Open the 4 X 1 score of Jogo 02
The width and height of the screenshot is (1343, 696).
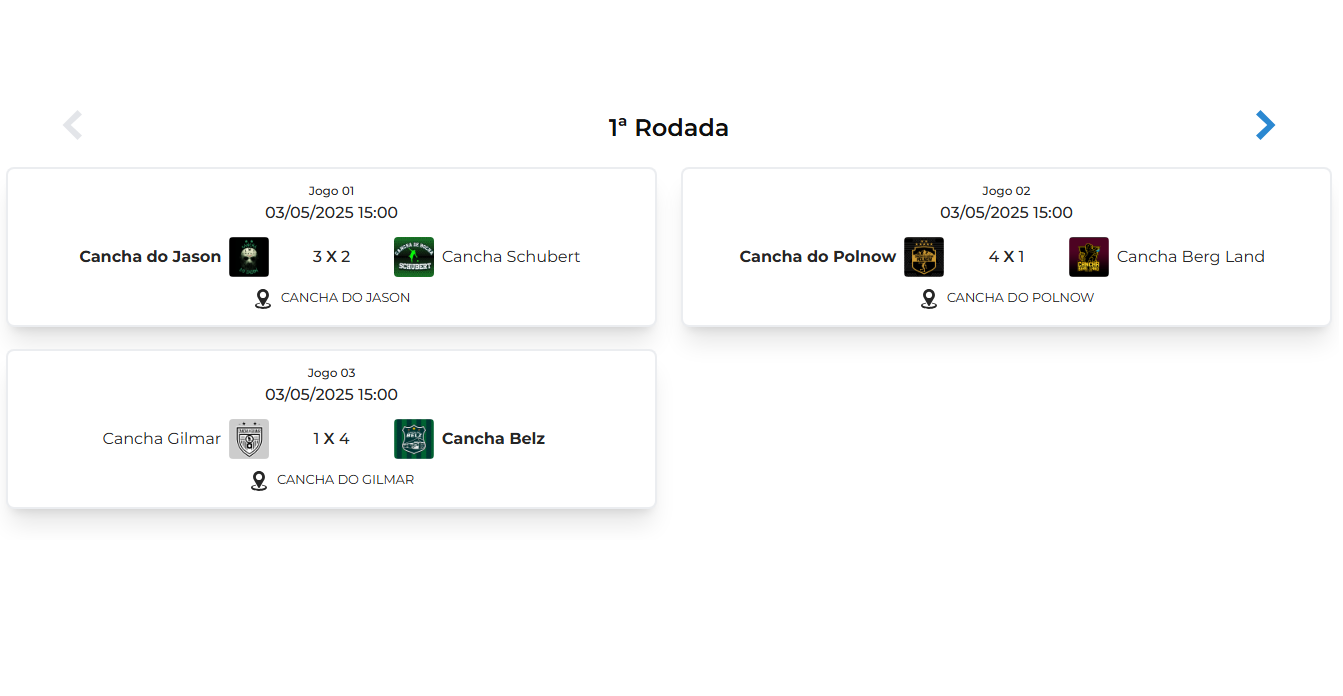1006,257
